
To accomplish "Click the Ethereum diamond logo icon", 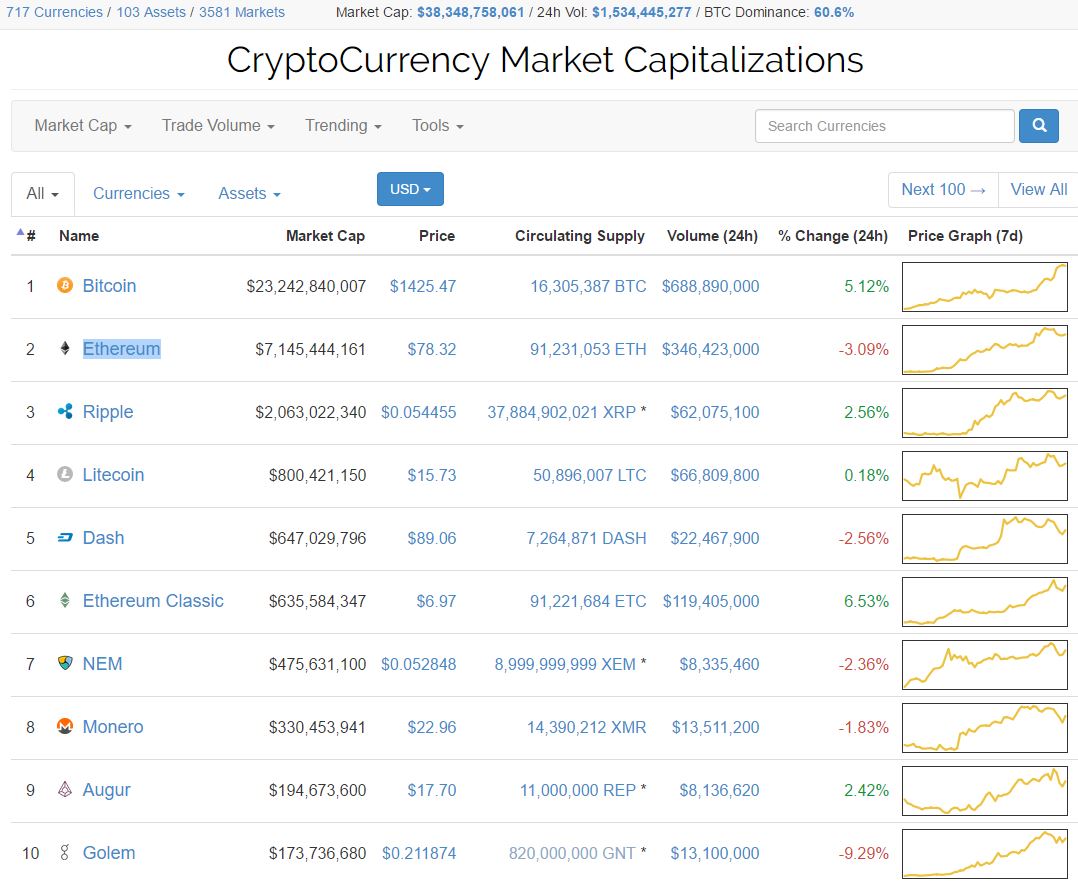I will (x=65, y=349).
